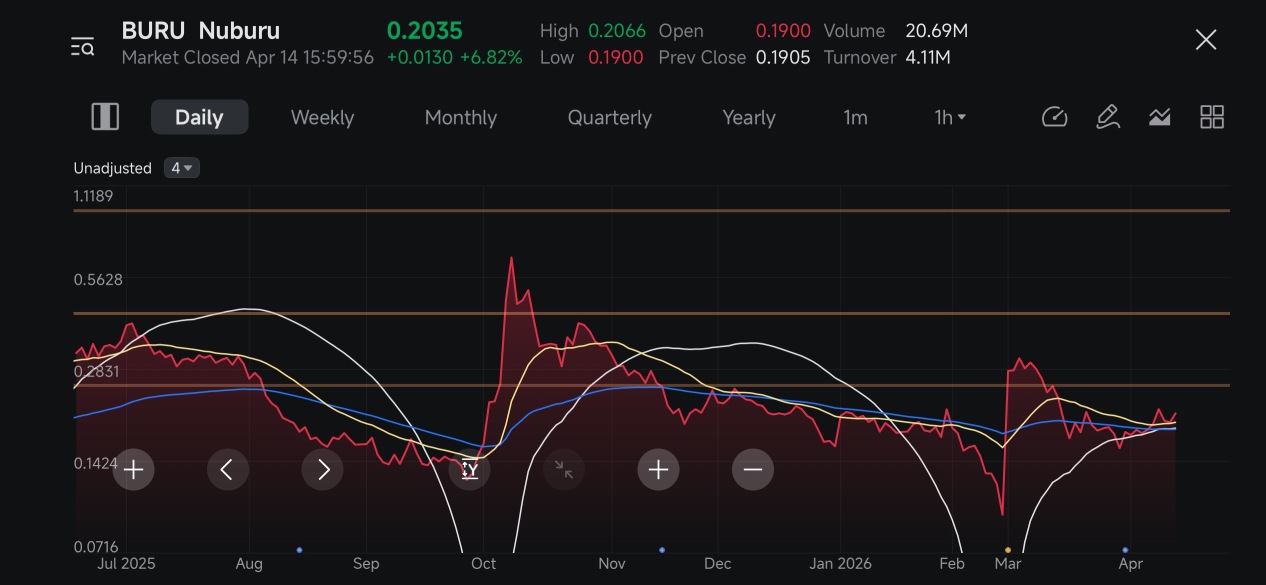Click the +6.82% change value
Image resolution: width=1266 pixels, height=585 pixels.
pos(491,57)
